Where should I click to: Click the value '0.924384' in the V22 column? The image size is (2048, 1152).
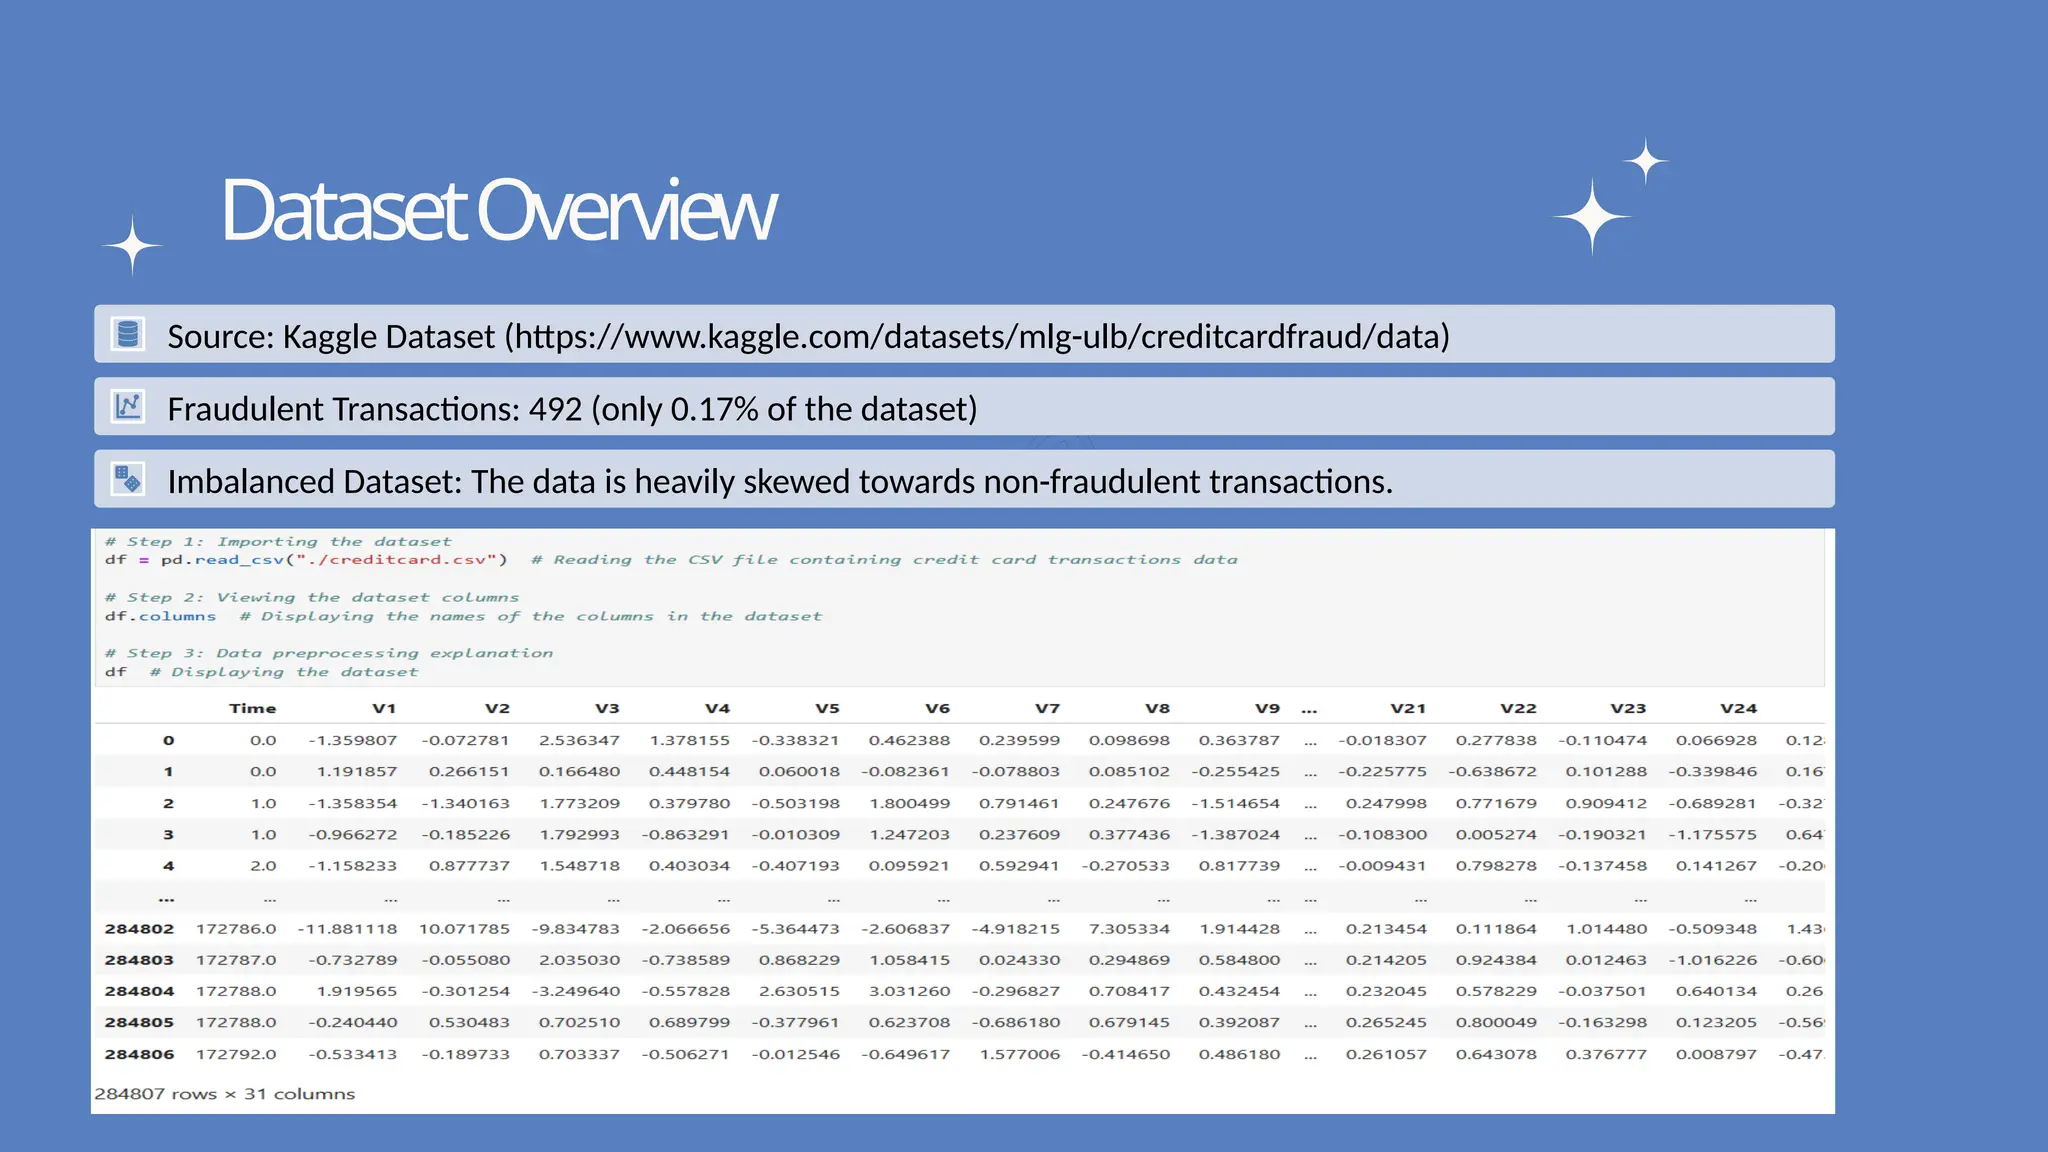(x=1496, y=960)
